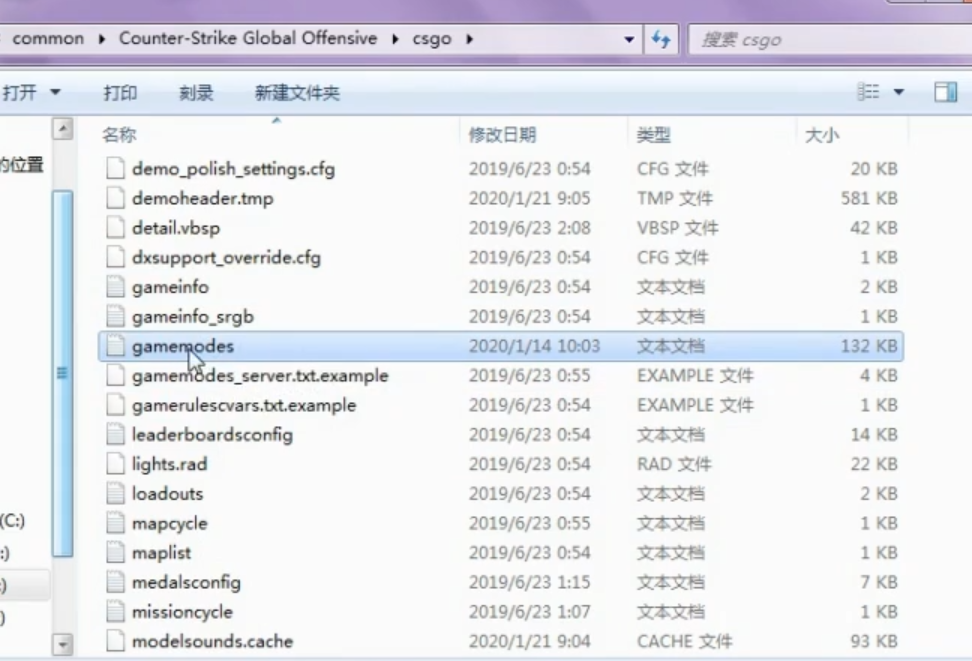Expand arrow after csgo breadcrumb
Screen dimensions: 972x661
coord(470,39)
